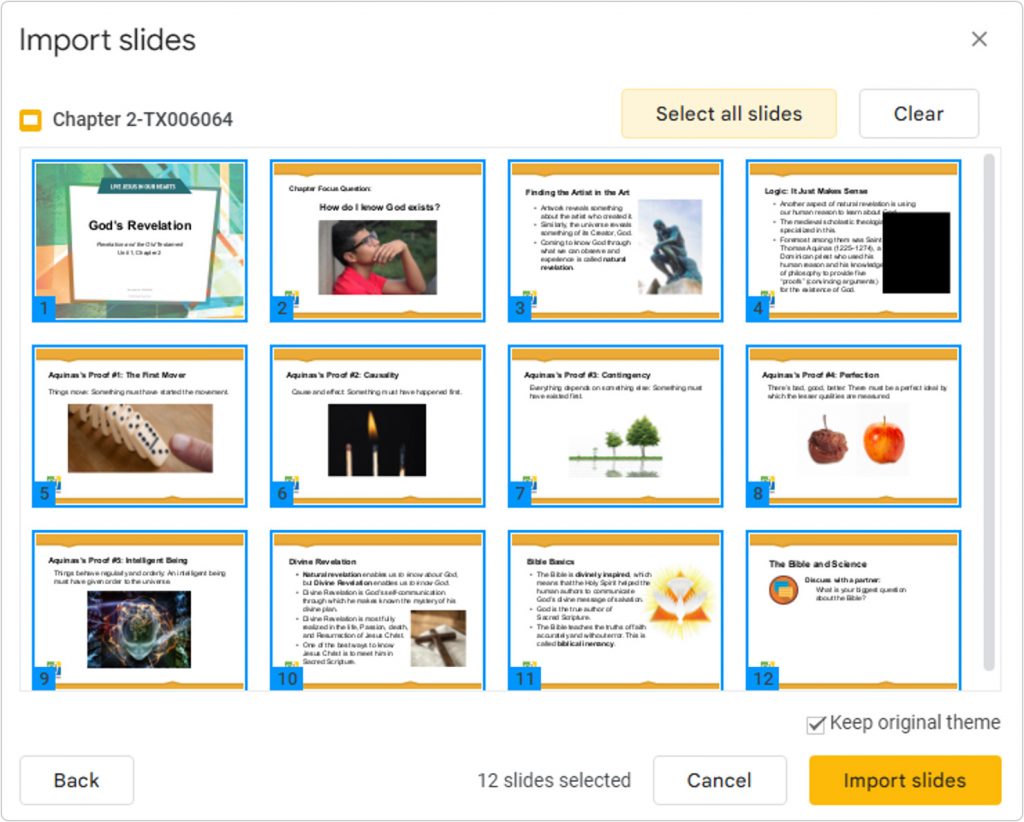Click the PowerPoint badge on slide 12

coord(765,663)
